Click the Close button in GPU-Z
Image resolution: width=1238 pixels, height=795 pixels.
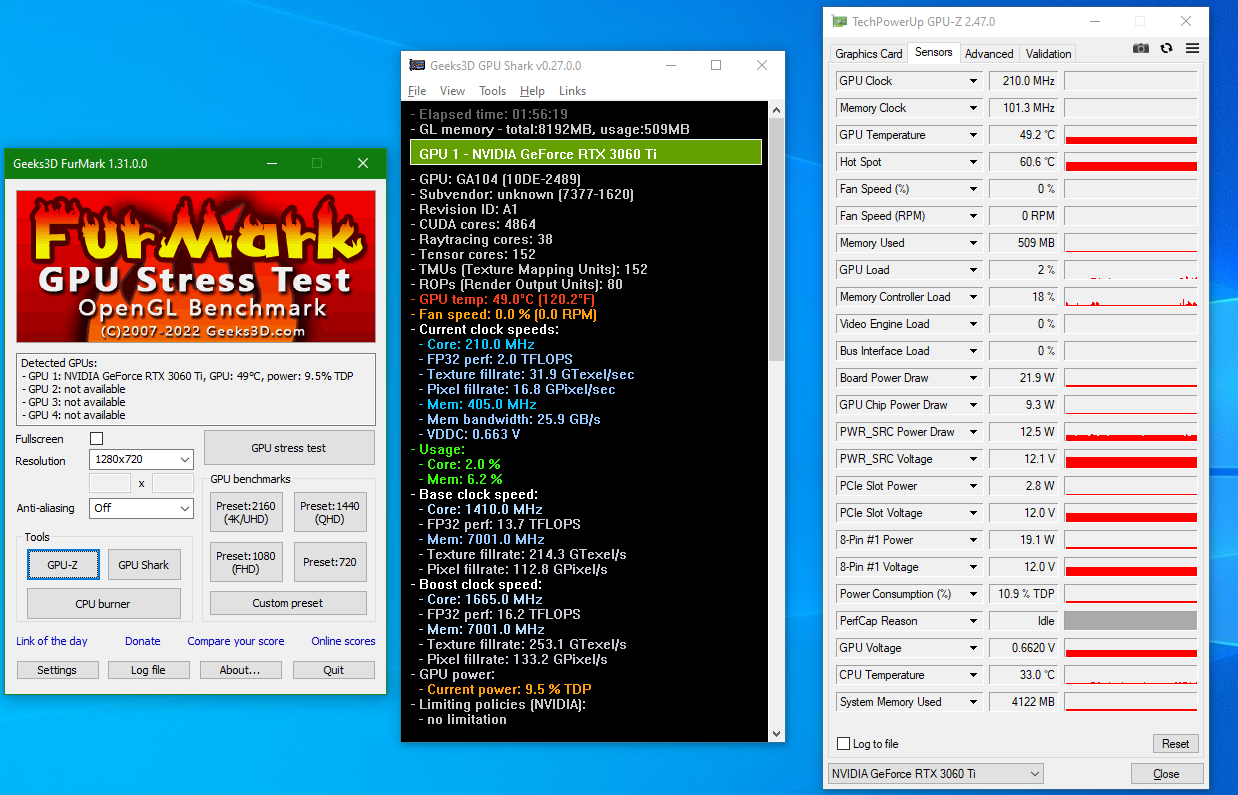coord(1166,774)
